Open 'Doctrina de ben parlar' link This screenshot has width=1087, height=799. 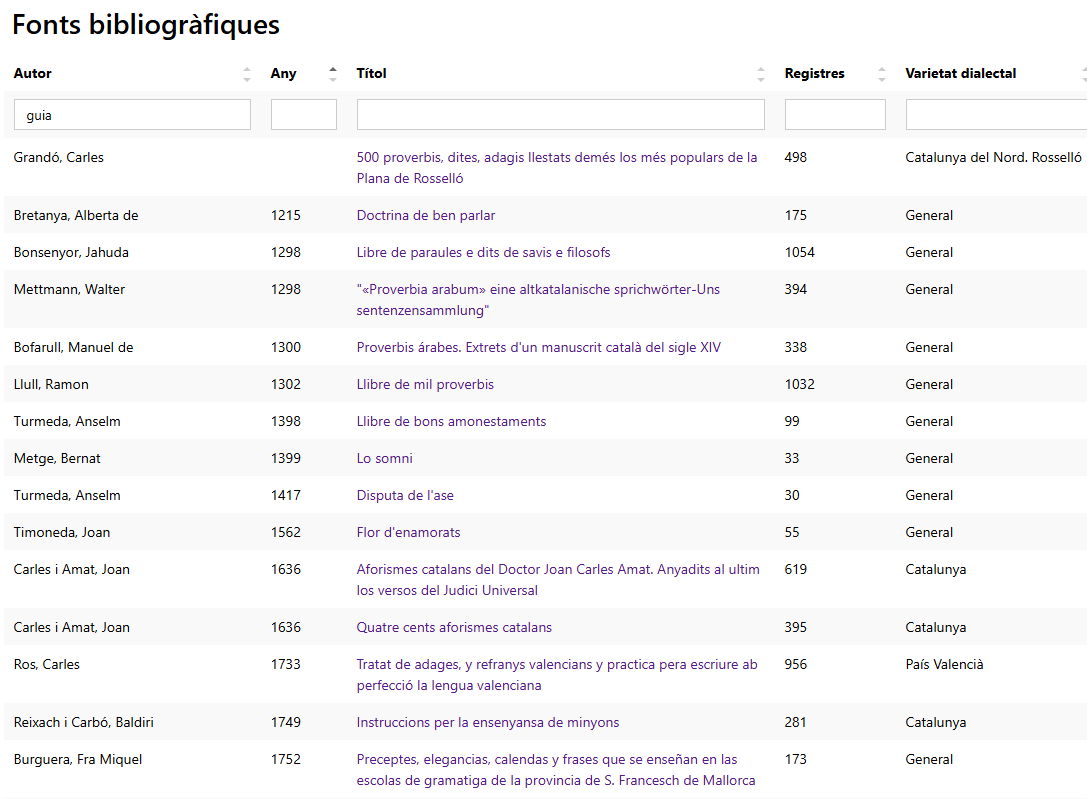point(426,216)
